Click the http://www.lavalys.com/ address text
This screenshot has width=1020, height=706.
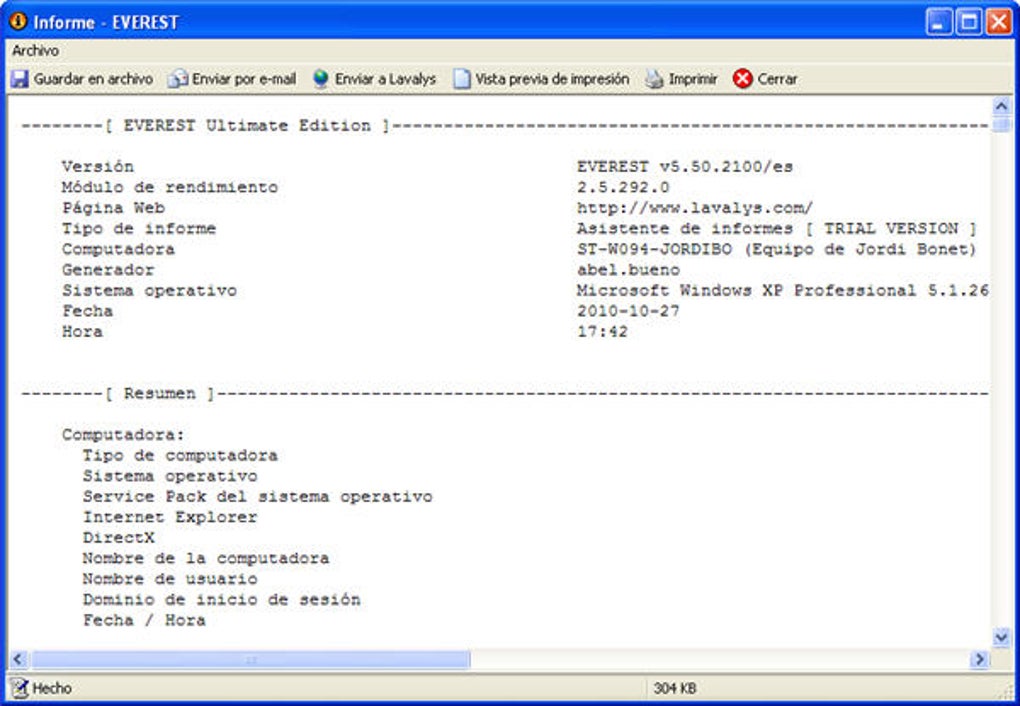pos(695,208)
